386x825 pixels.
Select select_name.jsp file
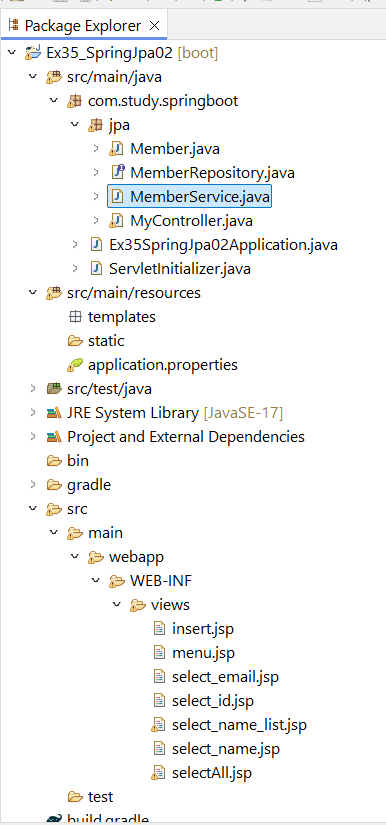pos(226,749)
